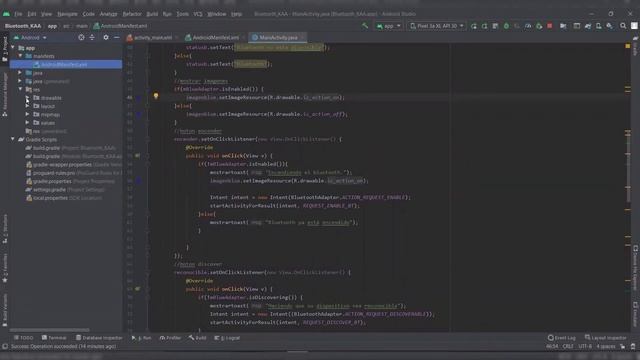Open the Run tool window
640x360 pixels.
click(x=141, y=338)
